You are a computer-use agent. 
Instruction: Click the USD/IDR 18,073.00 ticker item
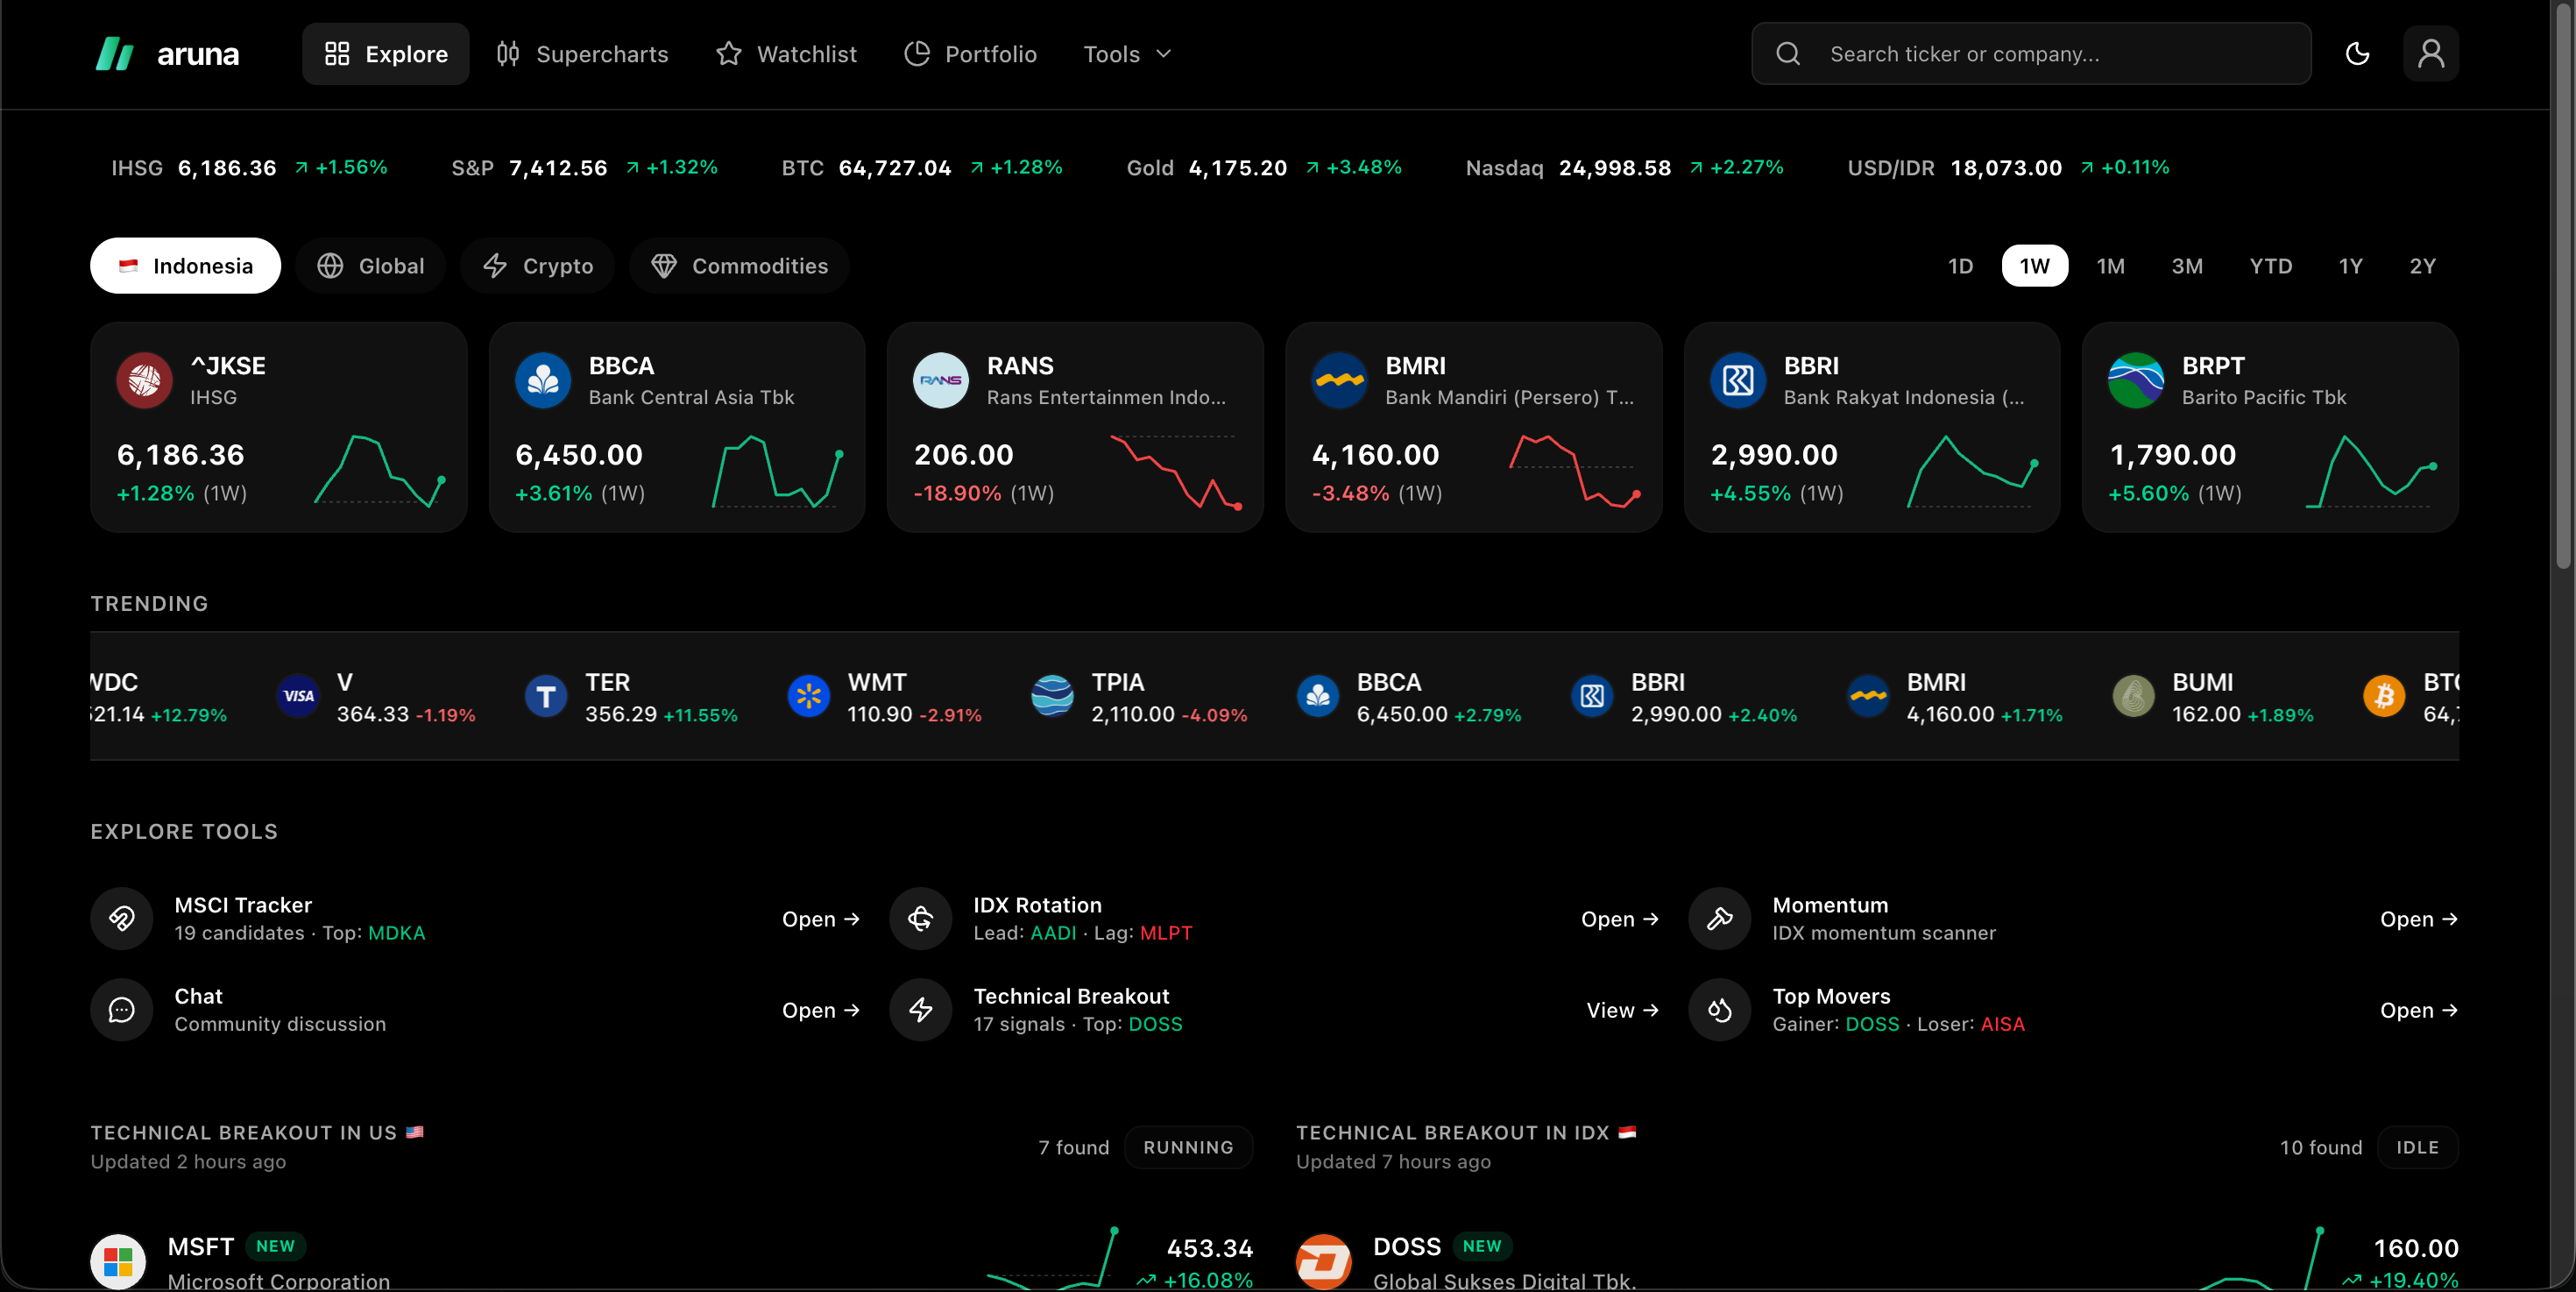coord(2008,167)
